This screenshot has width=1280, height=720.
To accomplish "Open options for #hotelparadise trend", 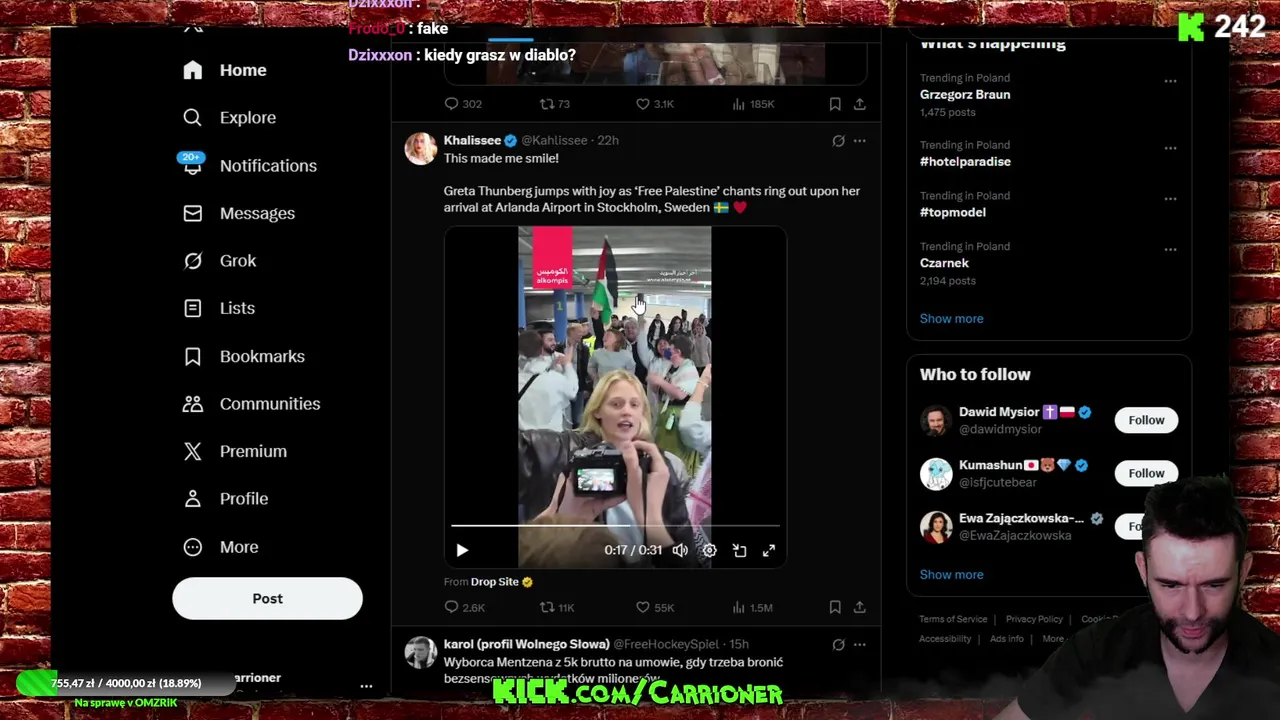I will coord(1170,148).
